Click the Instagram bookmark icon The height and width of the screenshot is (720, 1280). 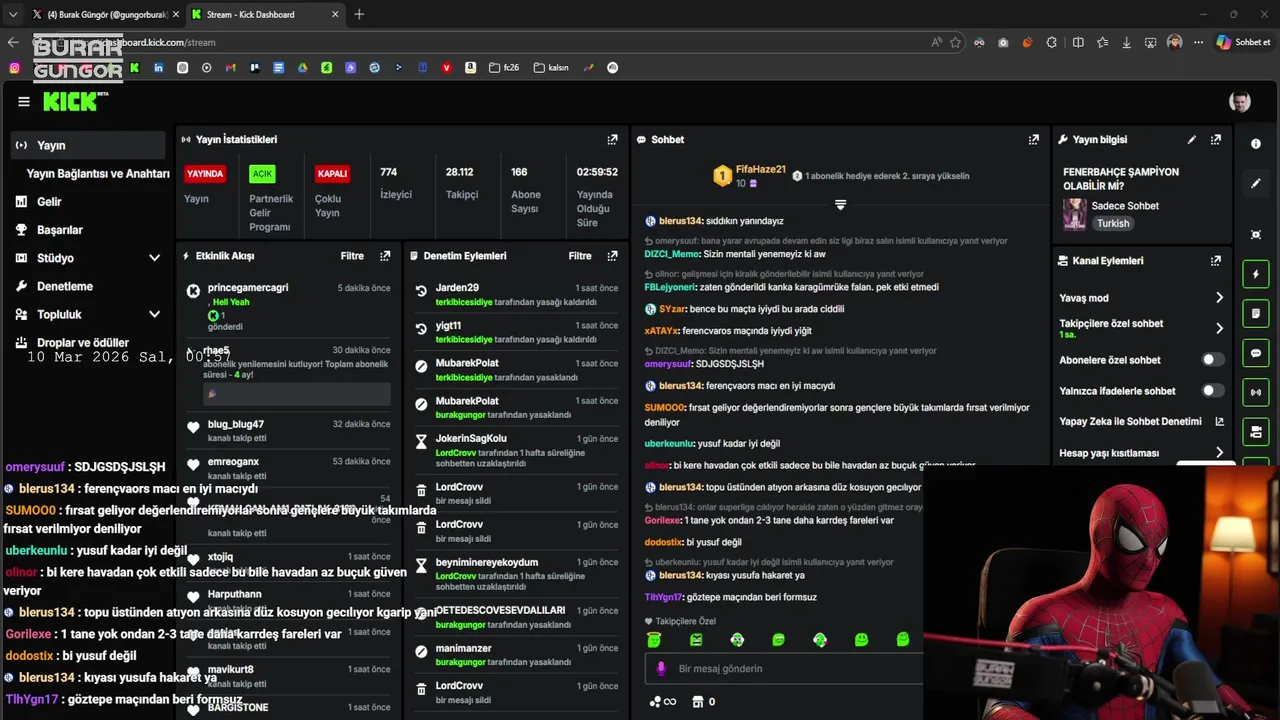[14, 68]
